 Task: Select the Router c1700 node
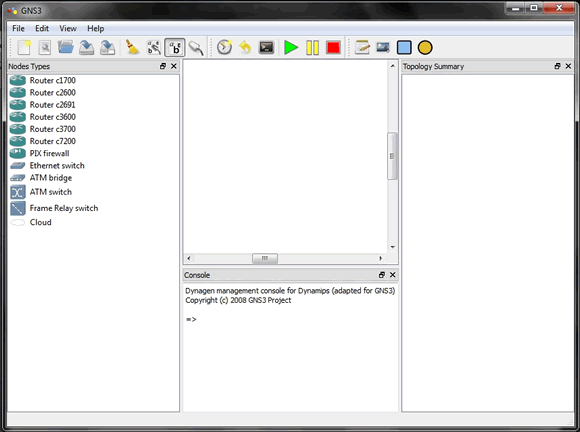43,80
